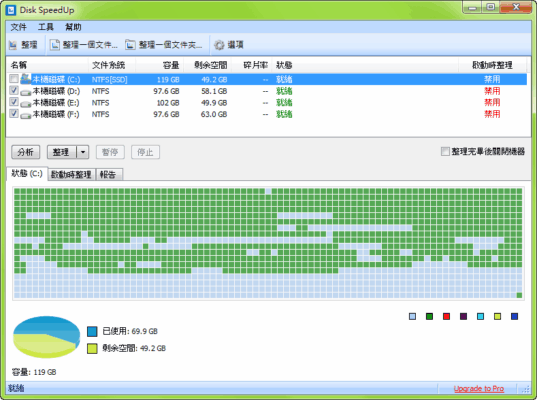Click the defrag single file toolbar icon
Viewport: 537px width, 400px height.
tap(54, 45)
